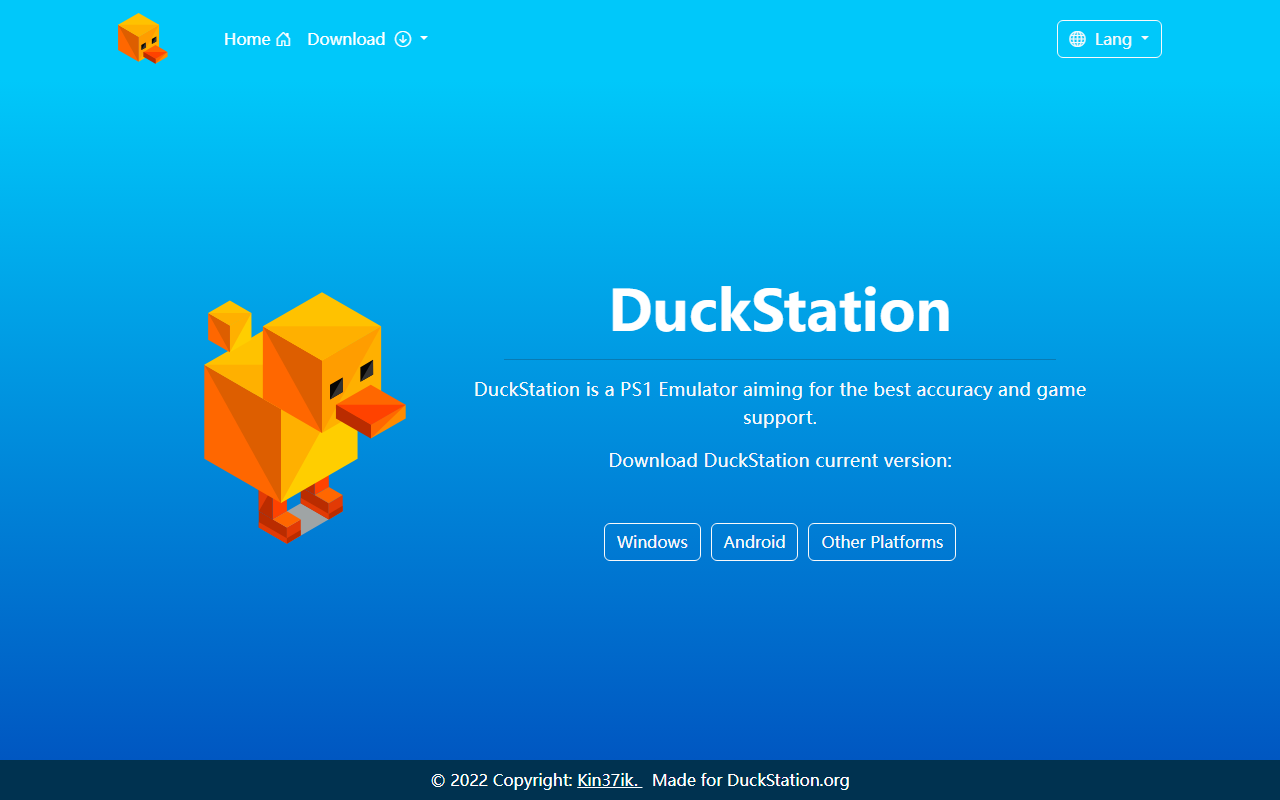The height and width of the screenshot is (800, 1280).
Task: Click the large DuckStation duck image
Action: pyautogui.click(x=305, y=418)
